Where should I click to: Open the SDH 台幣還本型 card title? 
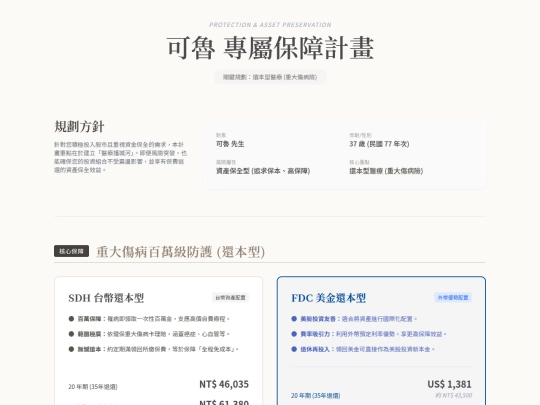coord(106,298)
